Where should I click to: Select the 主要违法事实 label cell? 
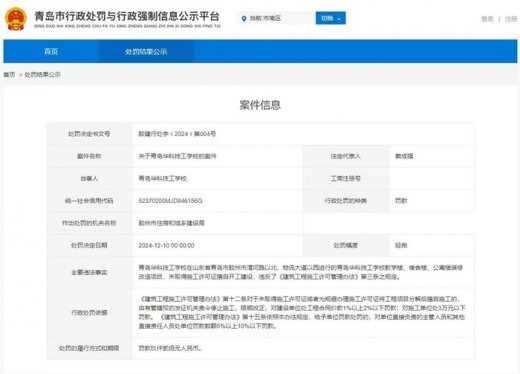coord(89,273)
